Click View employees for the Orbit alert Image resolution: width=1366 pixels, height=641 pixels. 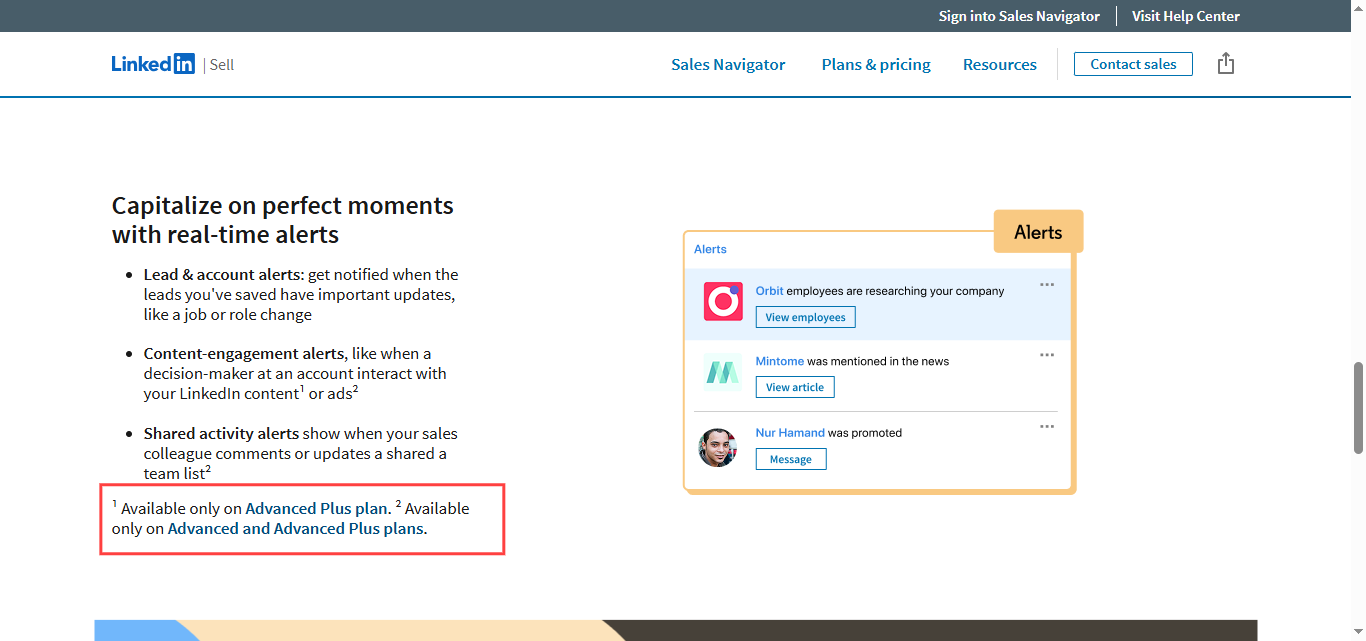point(805,317)
